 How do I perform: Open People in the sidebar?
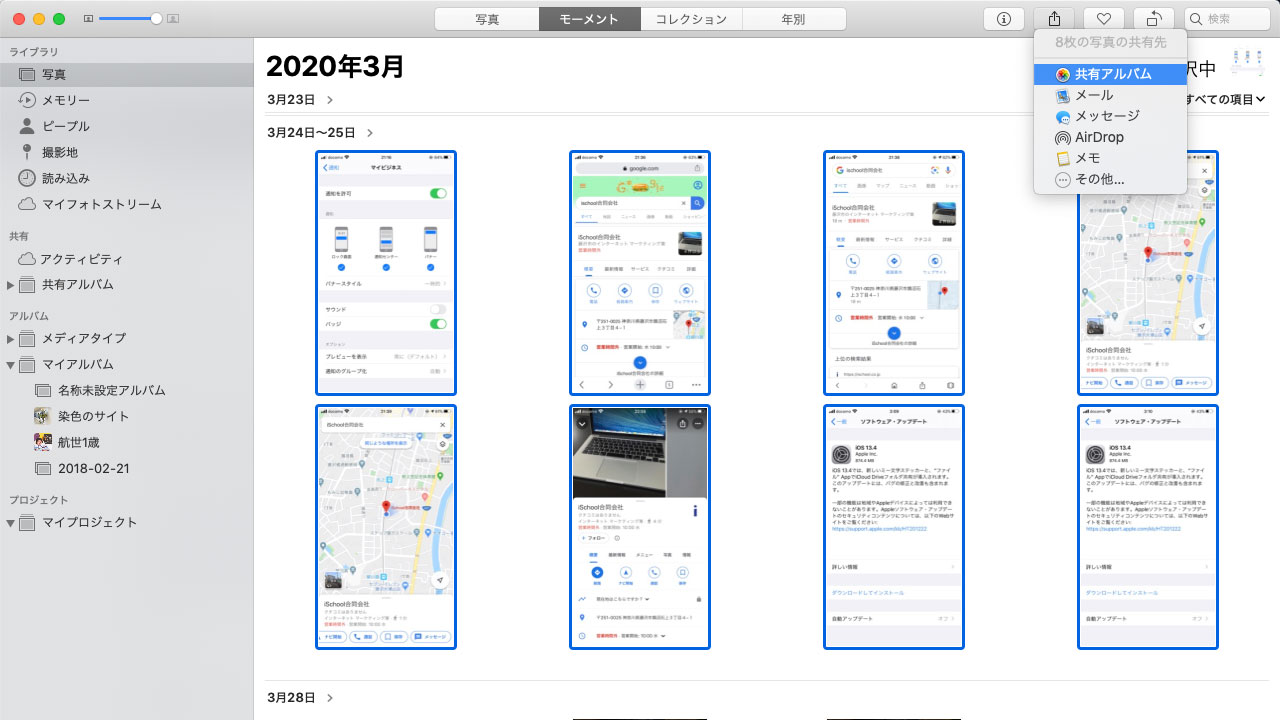pos(66,126)
